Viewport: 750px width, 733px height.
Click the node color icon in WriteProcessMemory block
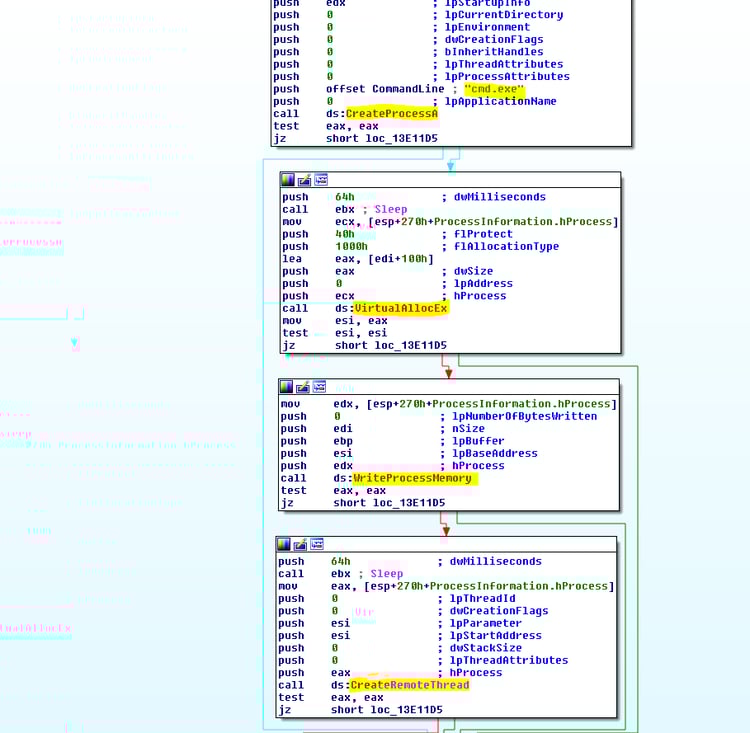(286, 387)
